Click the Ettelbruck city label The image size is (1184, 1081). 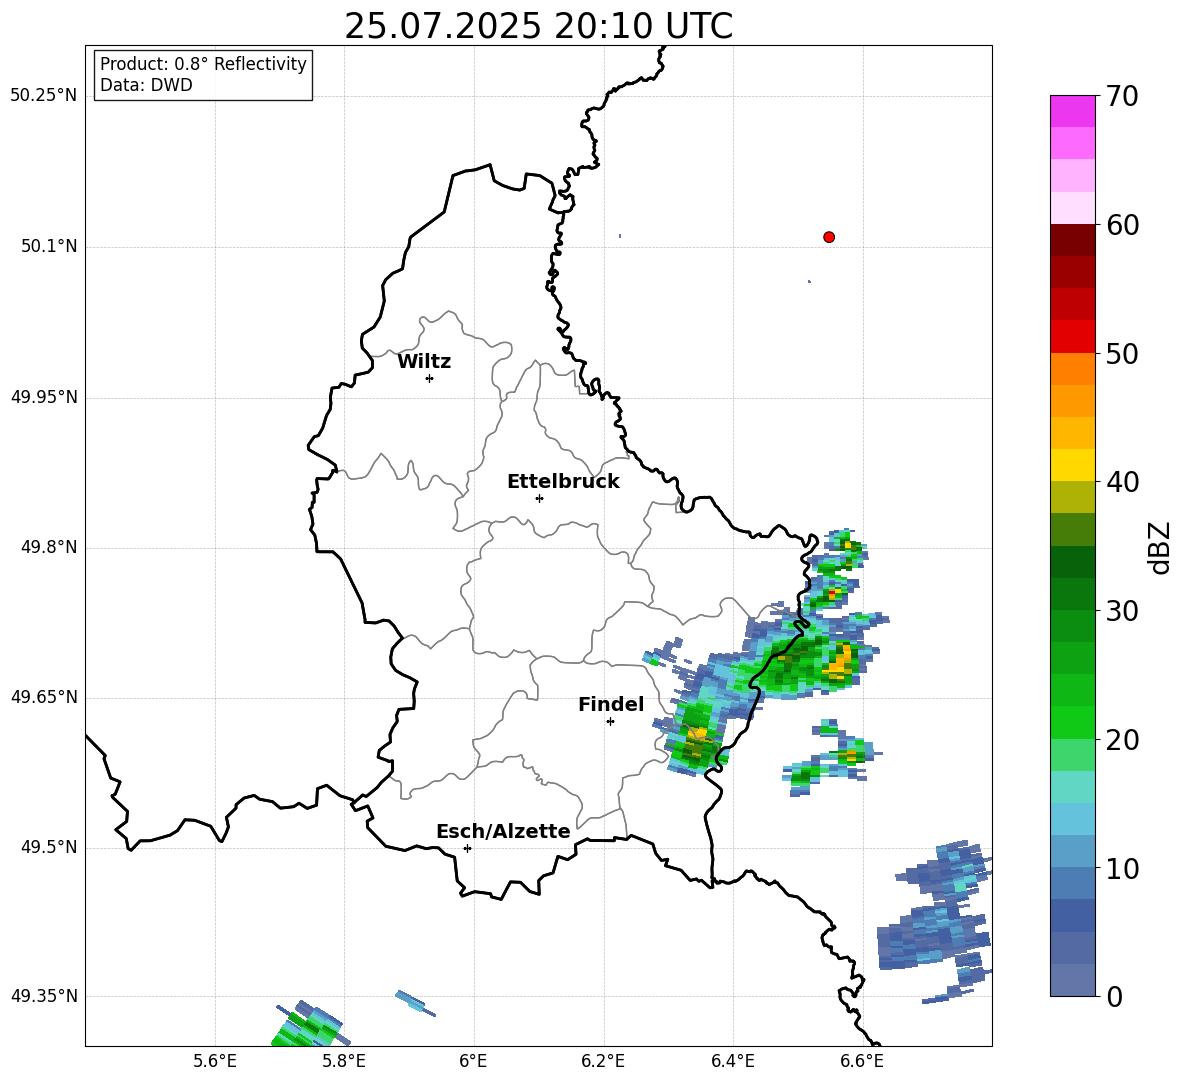click(563, 482)
